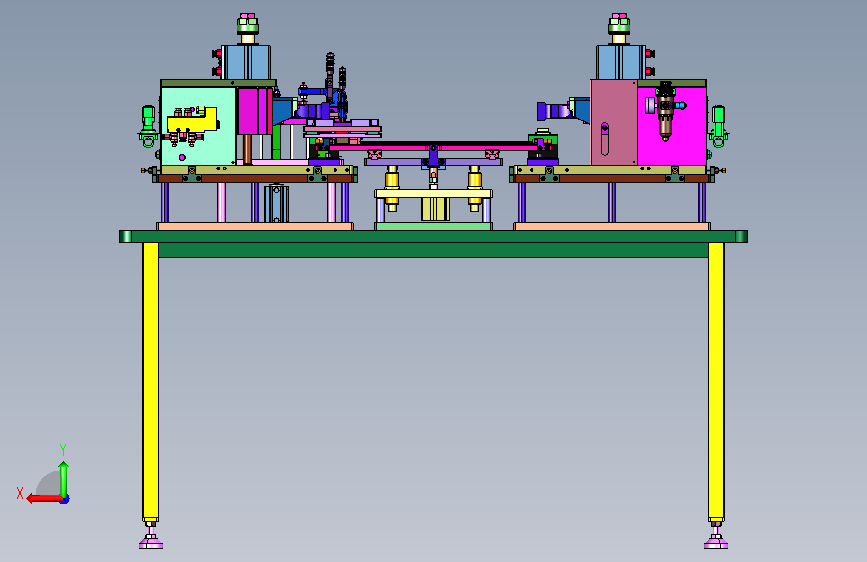Select the green lamp on far right side
The height and width of the screenshot is (562, 867).
[x=718, y=127]
